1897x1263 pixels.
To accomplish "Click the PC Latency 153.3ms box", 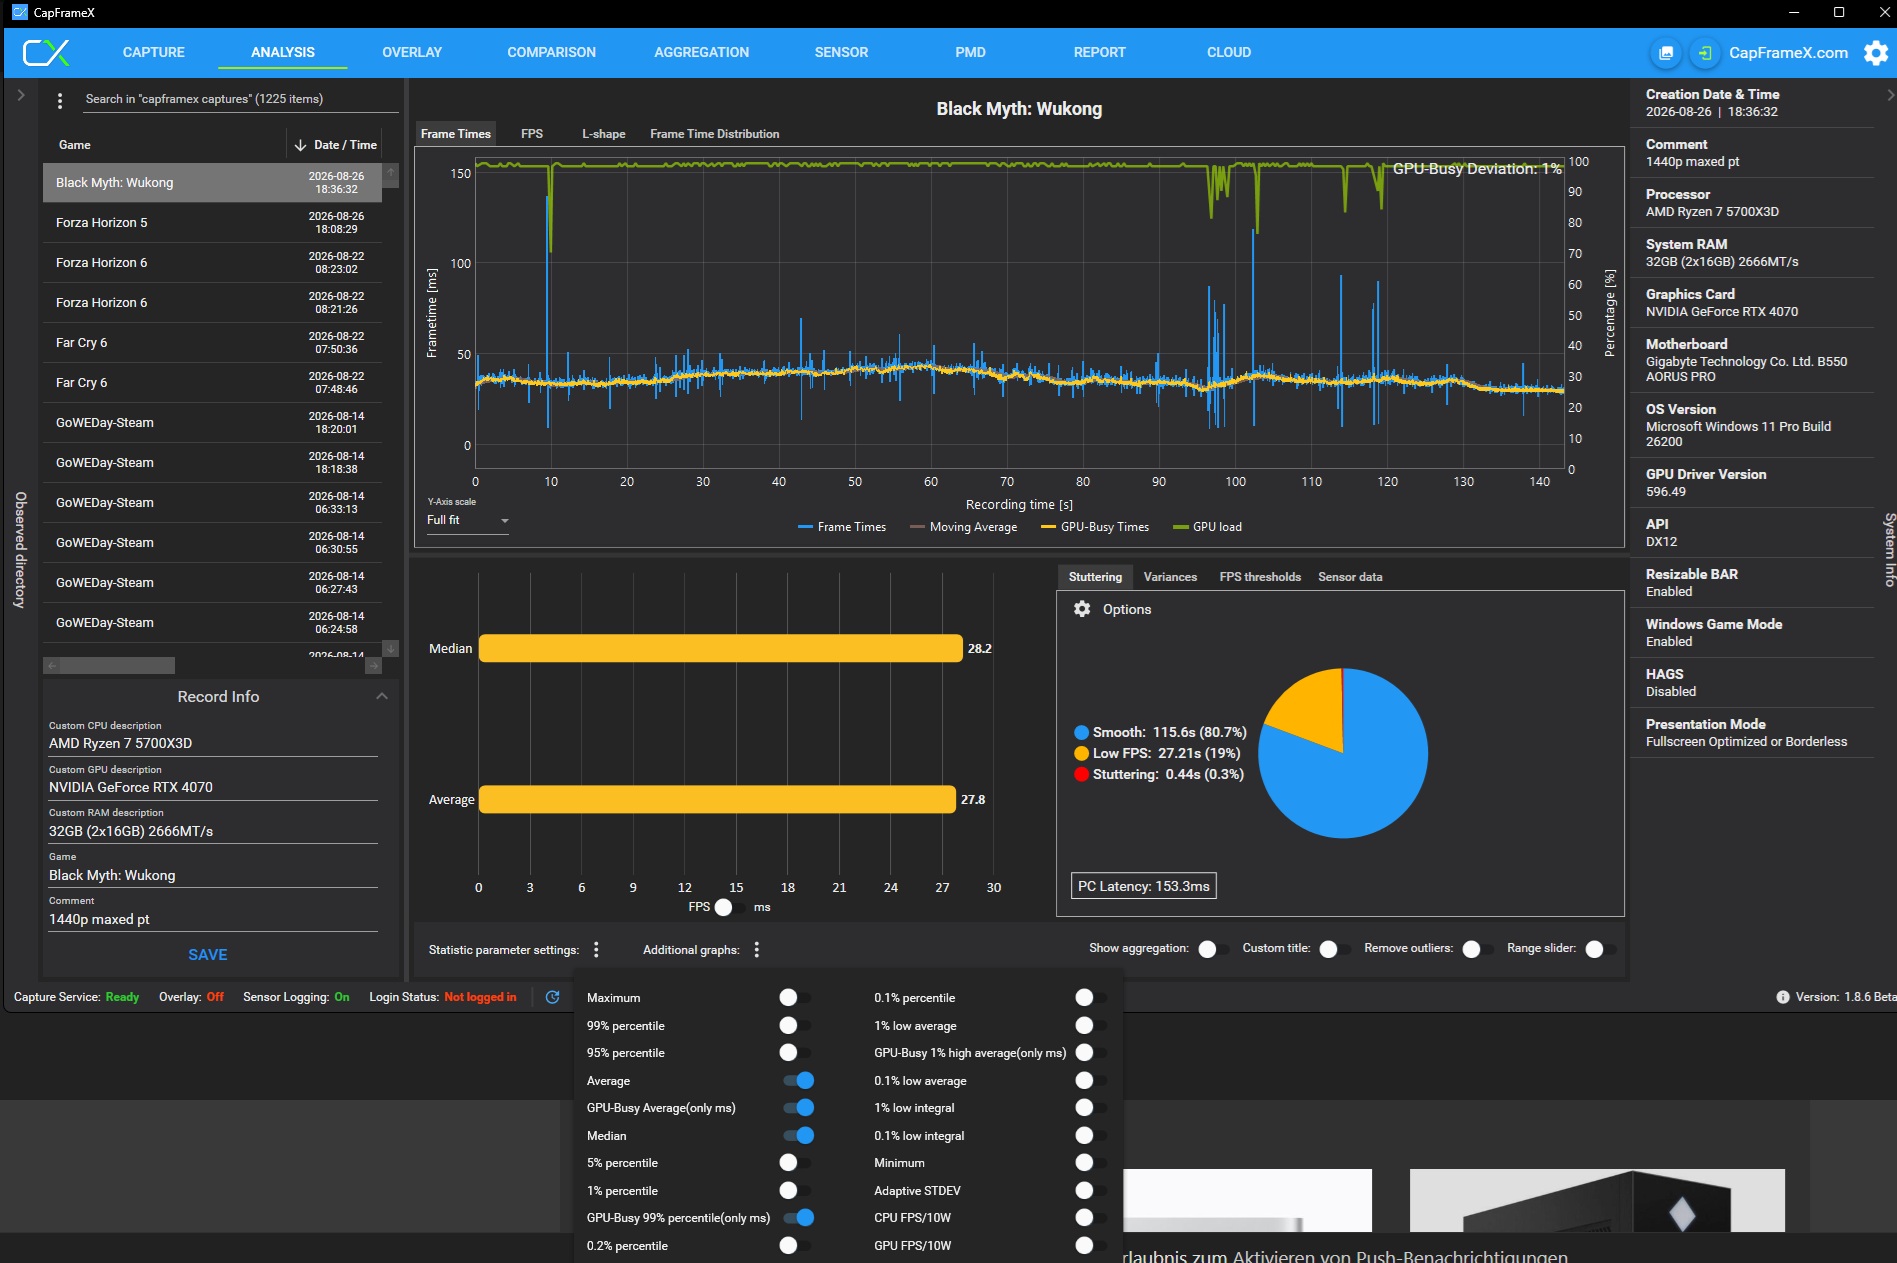I will pos(1144,886).
